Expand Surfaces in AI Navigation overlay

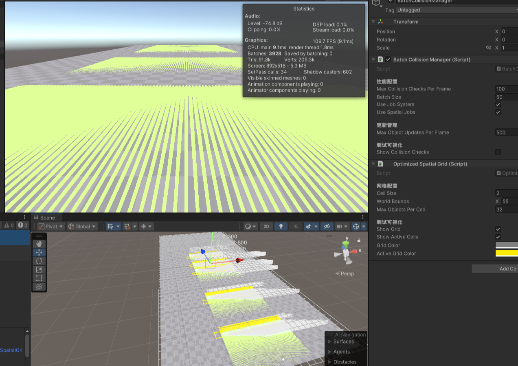[x=329, y=342]
